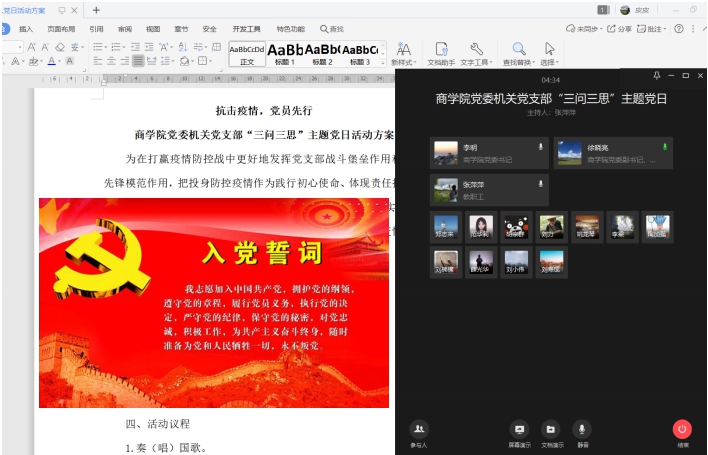Screen dimensions: 708x455
Task: Open 查找替换 find and replace
Action: 519,54
